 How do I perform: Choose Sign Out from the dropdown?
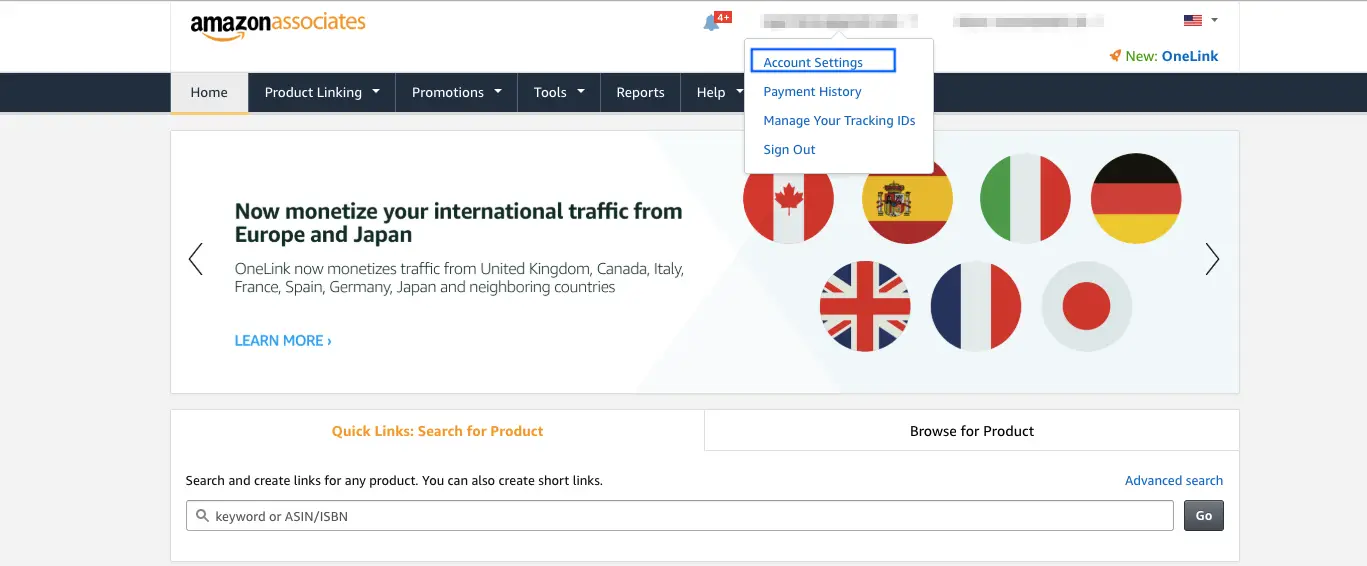point(789,149)
